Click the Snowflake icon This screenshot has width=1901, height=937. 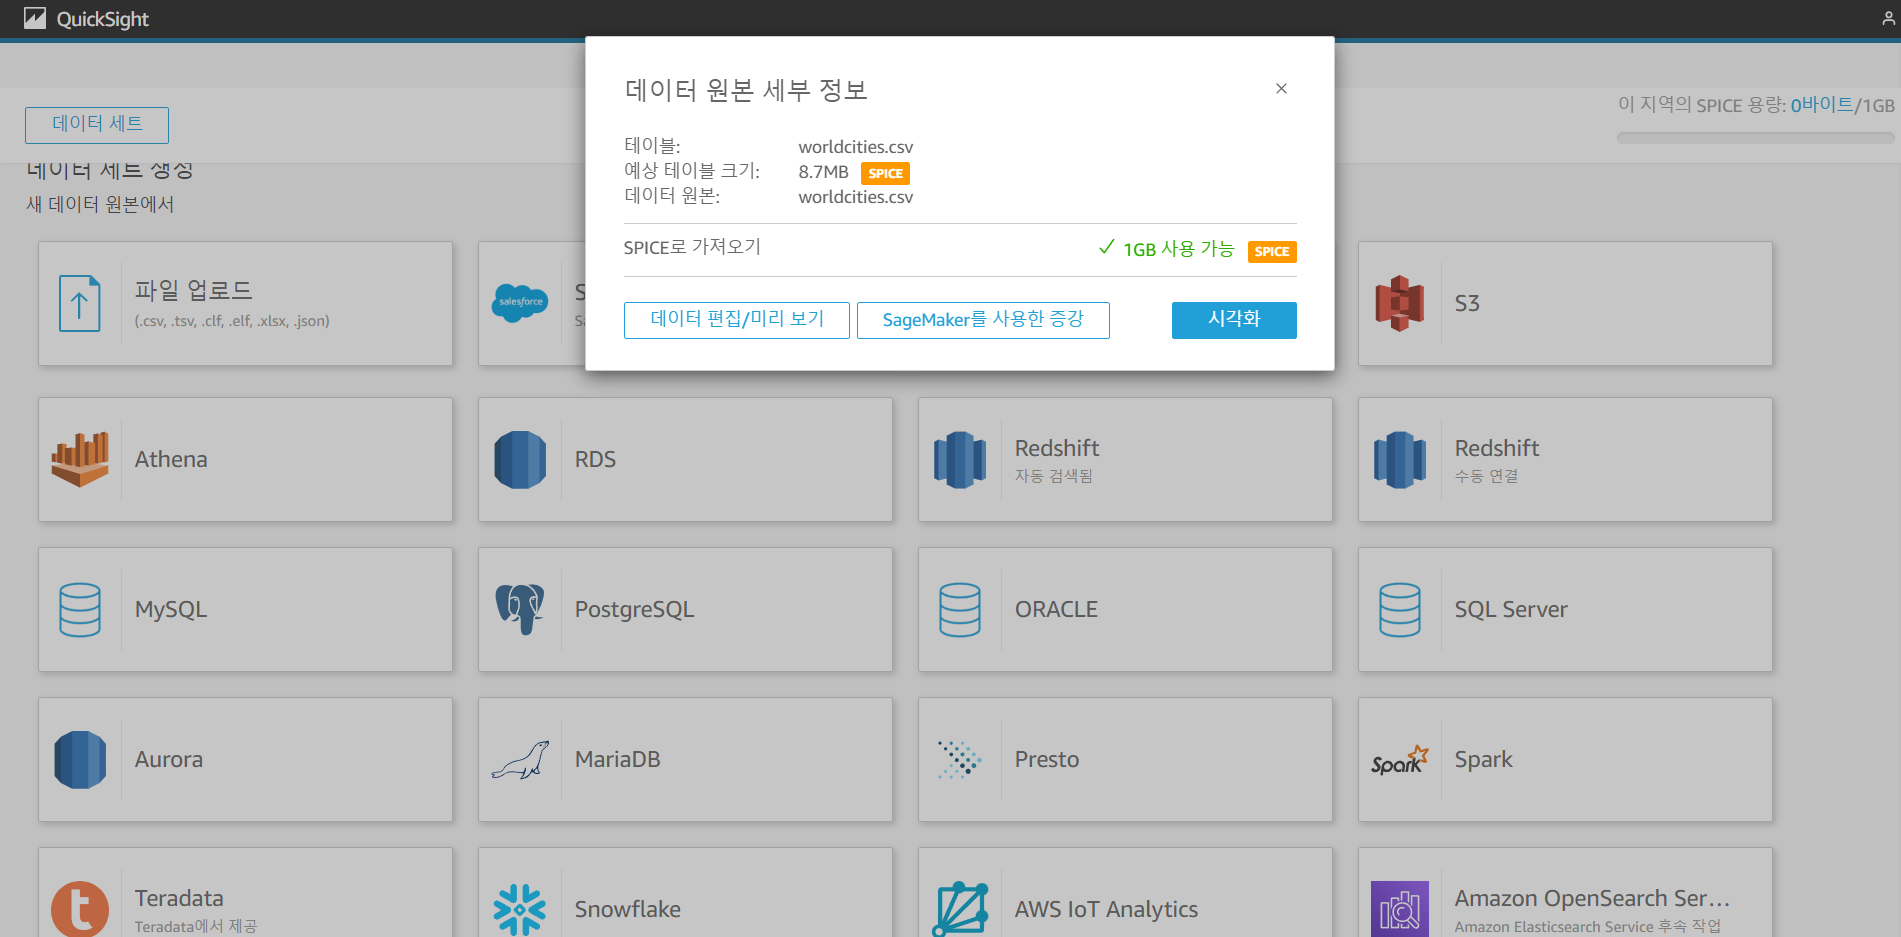pyautogui.click(x=520, y=909)
